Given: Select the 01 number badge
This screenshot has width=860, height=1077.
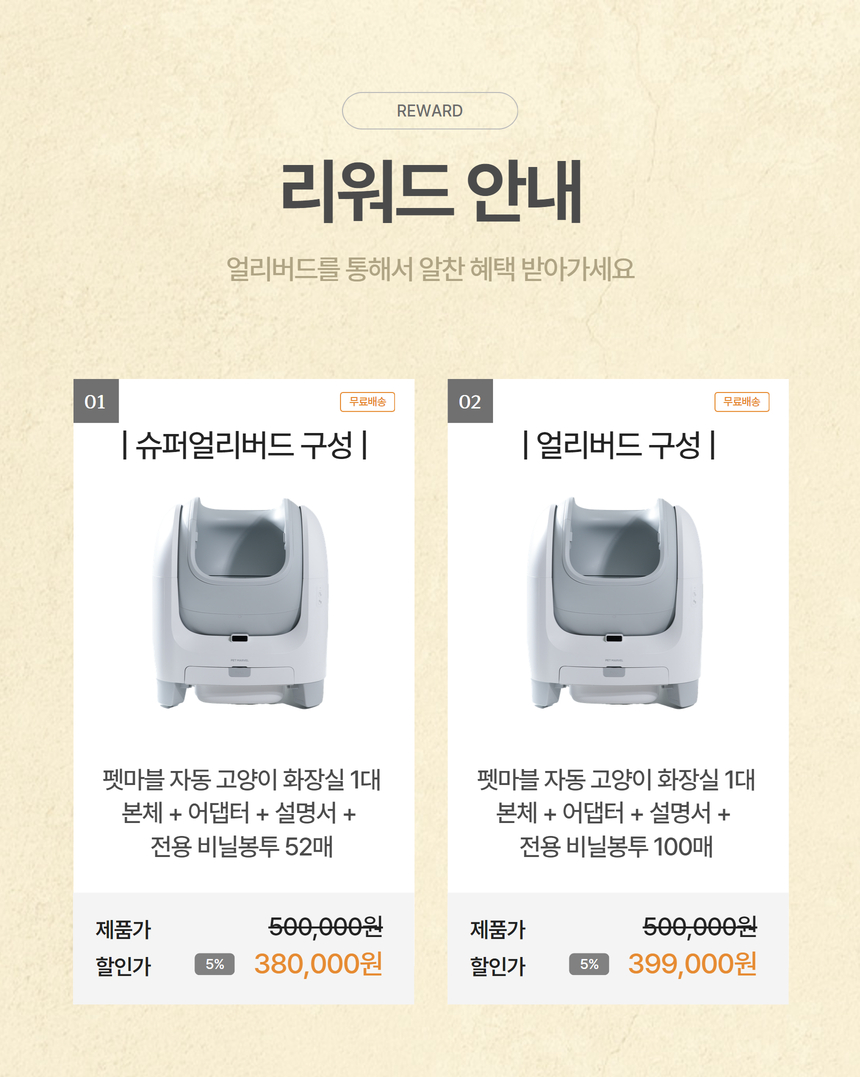Looking at the screenshot, I should [x=95, y=401].
